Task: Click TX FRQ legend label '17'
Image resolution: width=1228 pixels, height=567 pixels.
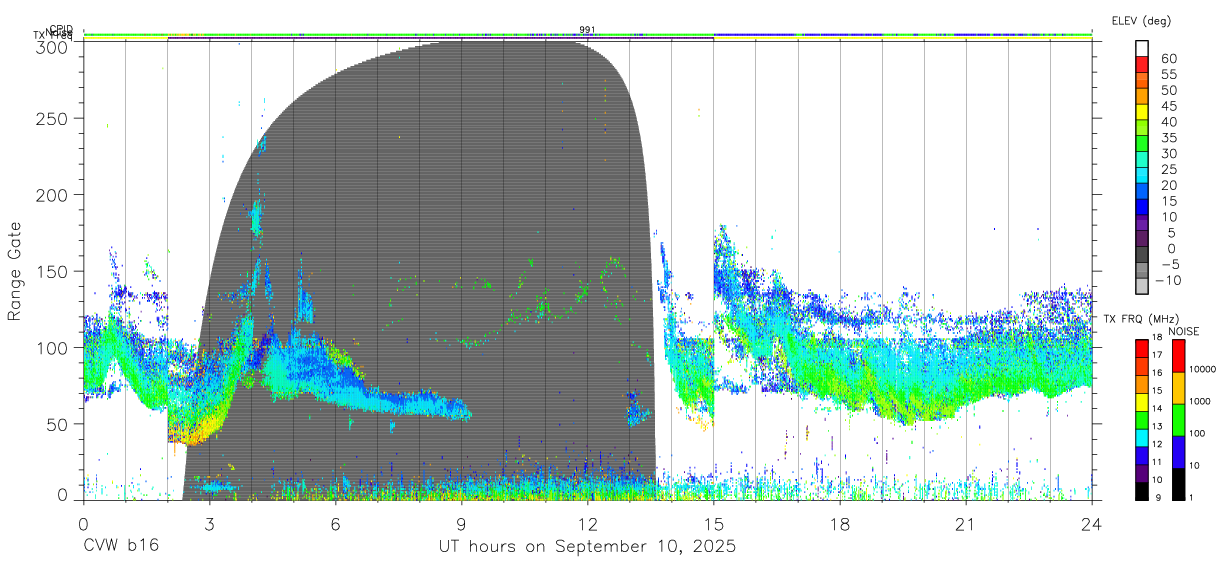Action: [1156, 354]
